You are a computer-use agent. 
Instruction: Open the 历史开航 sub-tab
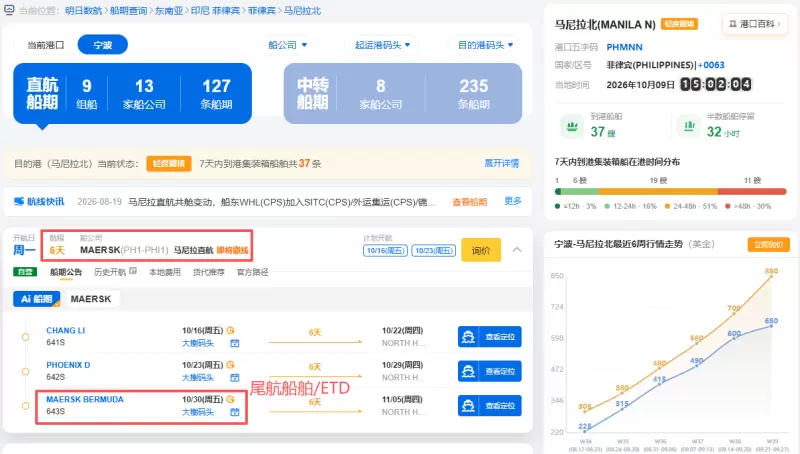110,272
